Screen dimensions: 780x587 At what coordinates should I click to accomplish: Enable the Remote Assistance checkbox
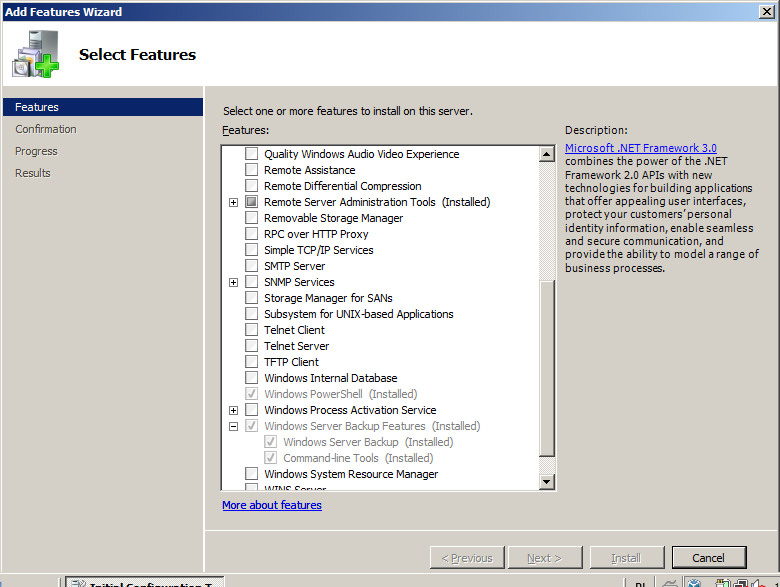(x=252, y=170)
